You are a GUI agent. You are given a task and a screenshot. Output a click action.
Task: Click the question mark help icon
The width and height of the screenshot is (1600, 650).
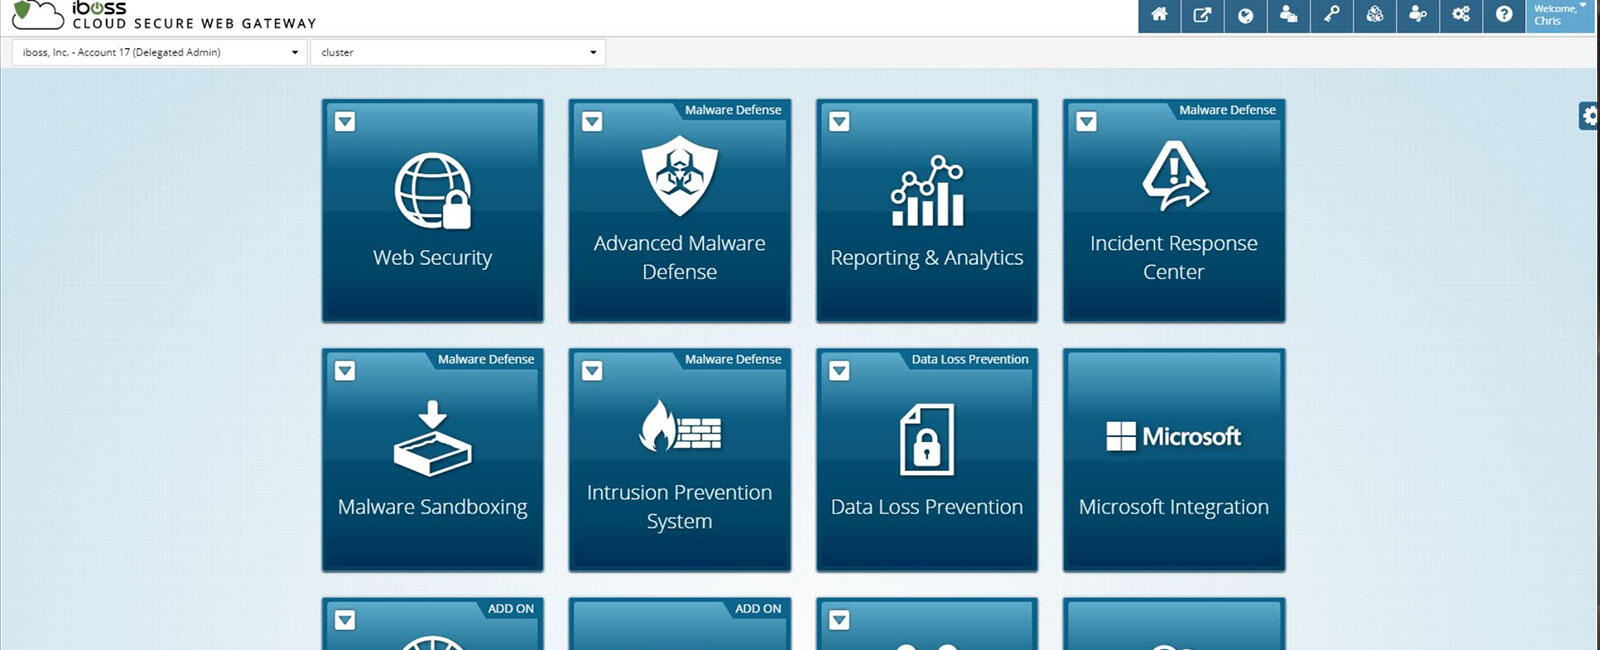pyautogui.click(x=1504, y=15)
